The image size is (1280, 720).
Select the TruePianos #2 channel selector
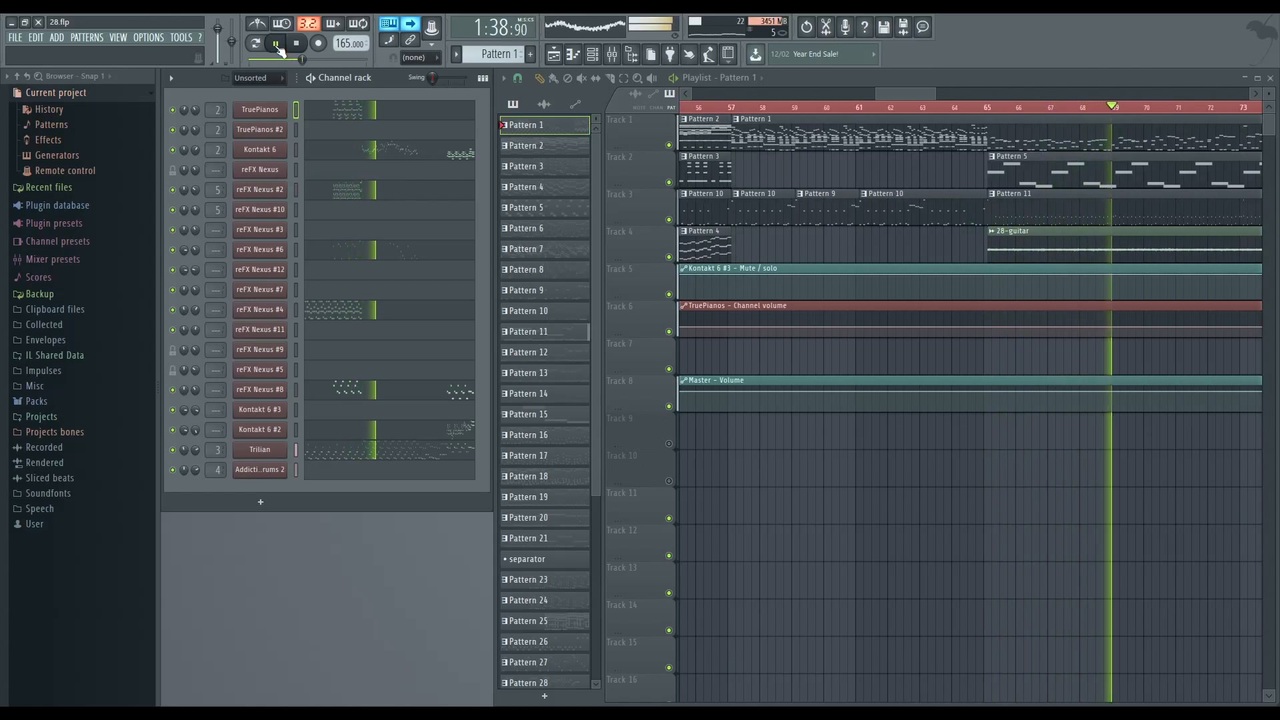[296, 130]
